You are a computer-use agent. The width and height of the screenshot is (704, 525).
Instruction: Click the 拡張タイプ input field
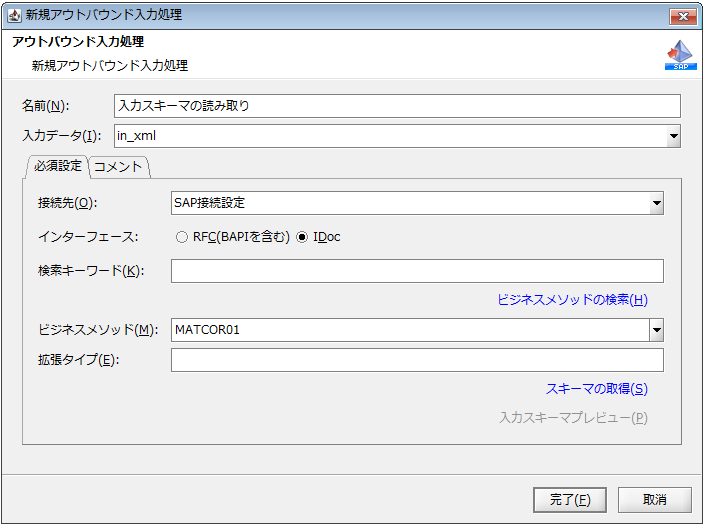click(417, 360)
